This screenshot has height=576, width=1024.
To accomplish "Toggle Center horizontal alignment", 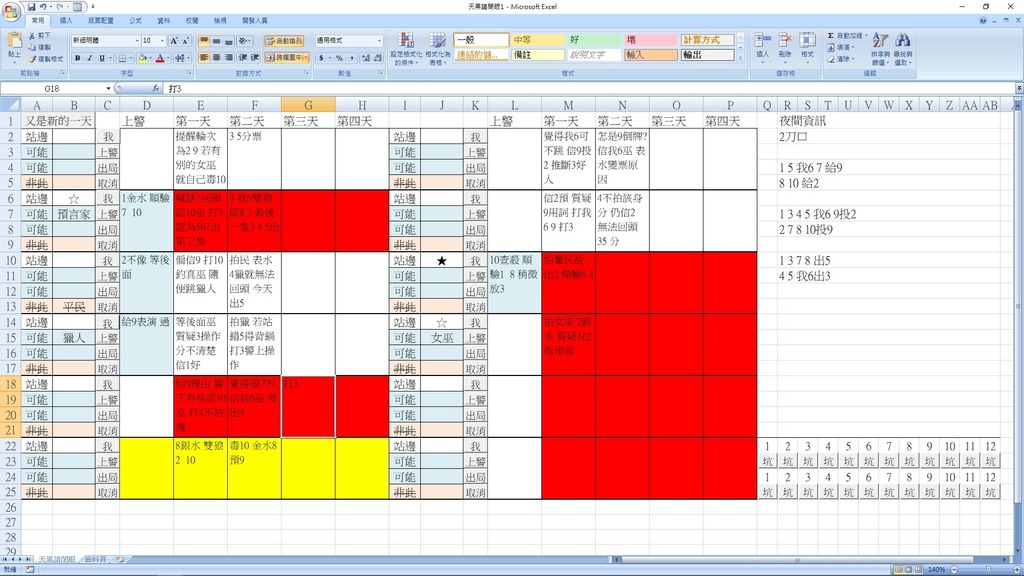I will point(216,57).
